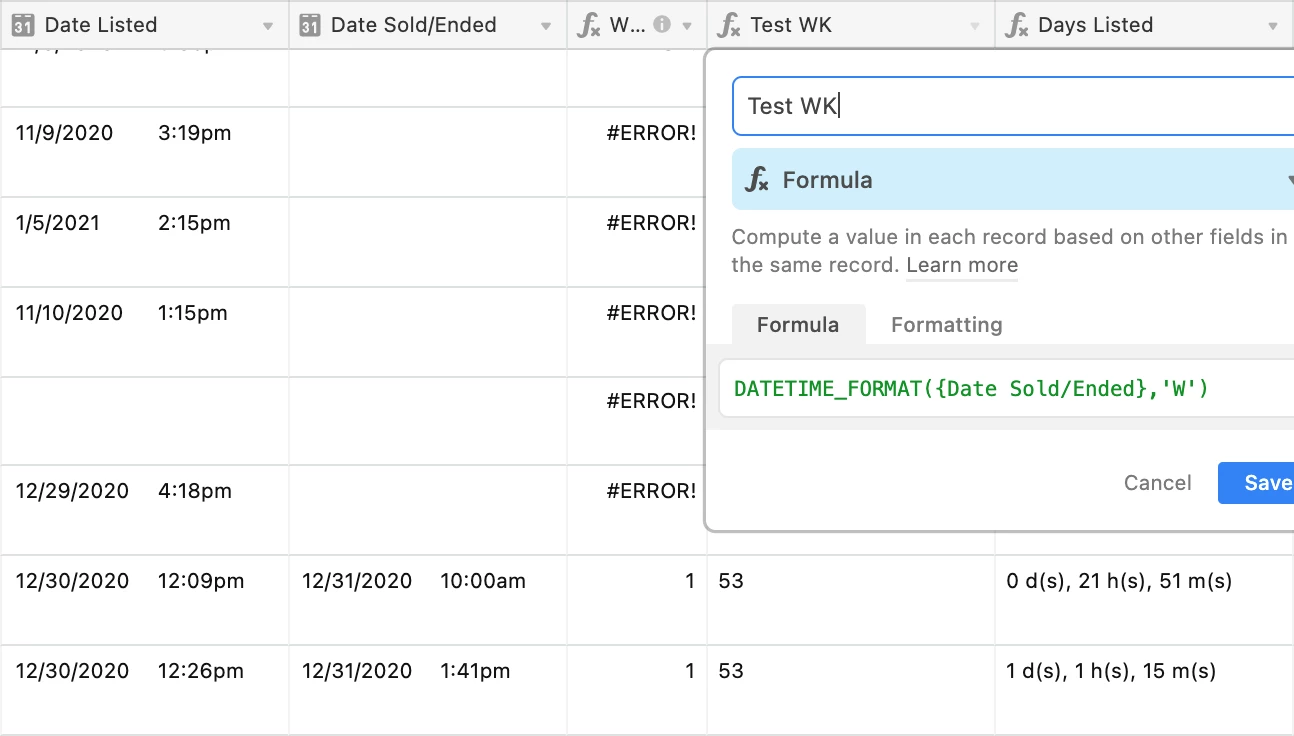This screenshot has height=736, width=1294.
Task: Select the cell reading 1 d(s), 1 h(s), 15 m(s)
Action: pyautogui.click(x=1145, y=690)
